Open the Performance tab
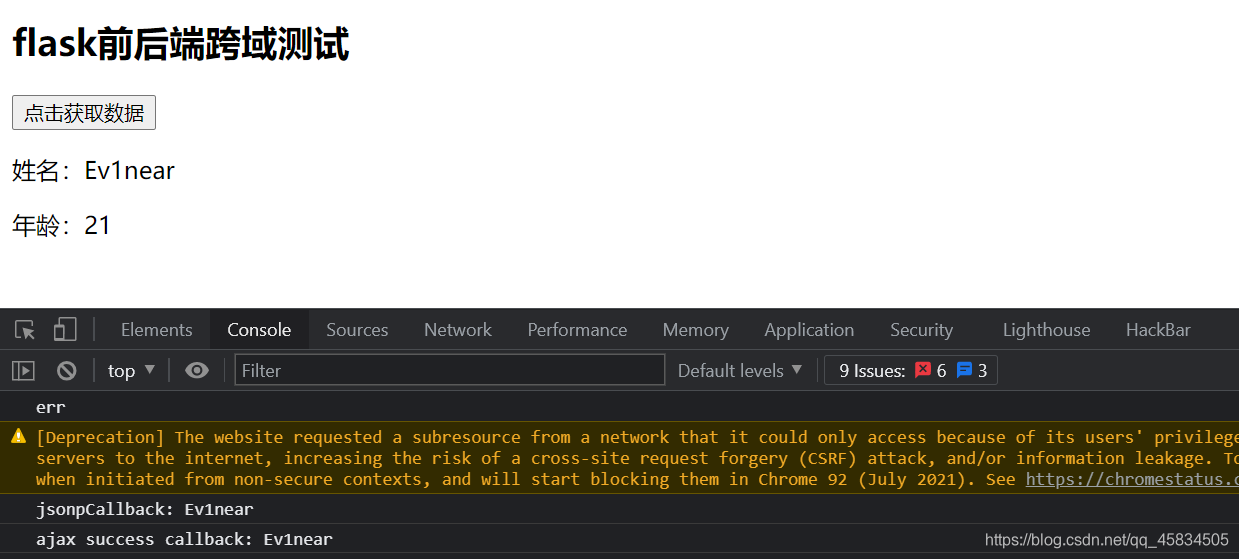 pos(577,330)
